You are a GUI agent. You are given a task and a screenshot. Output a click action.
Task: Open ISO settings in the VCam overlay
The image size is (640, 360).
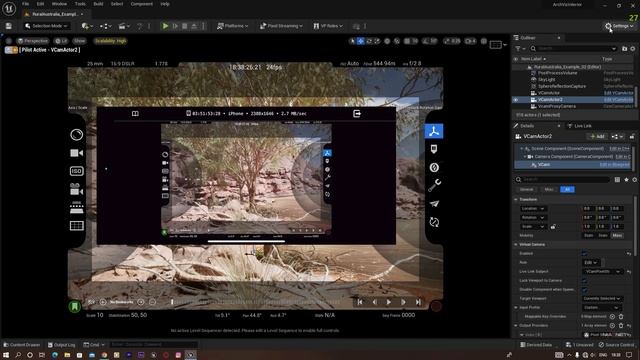click(76, 171)
